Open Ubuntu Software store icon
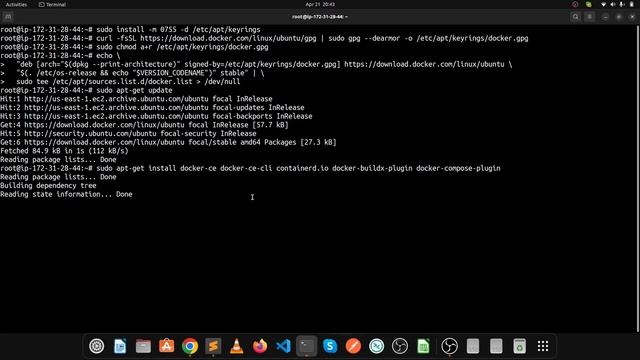The image size is (640, 360). click(167, 346)
